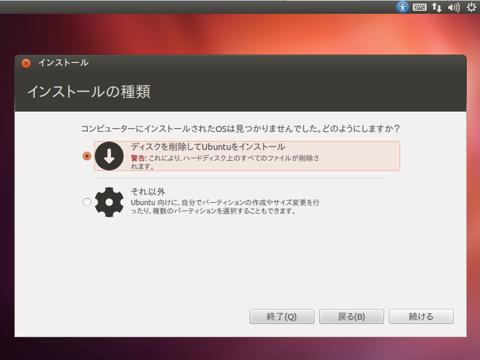Screen dimensions: 480x360
Task: Click the partition description text under それ以外
Action: pos(225,207)
